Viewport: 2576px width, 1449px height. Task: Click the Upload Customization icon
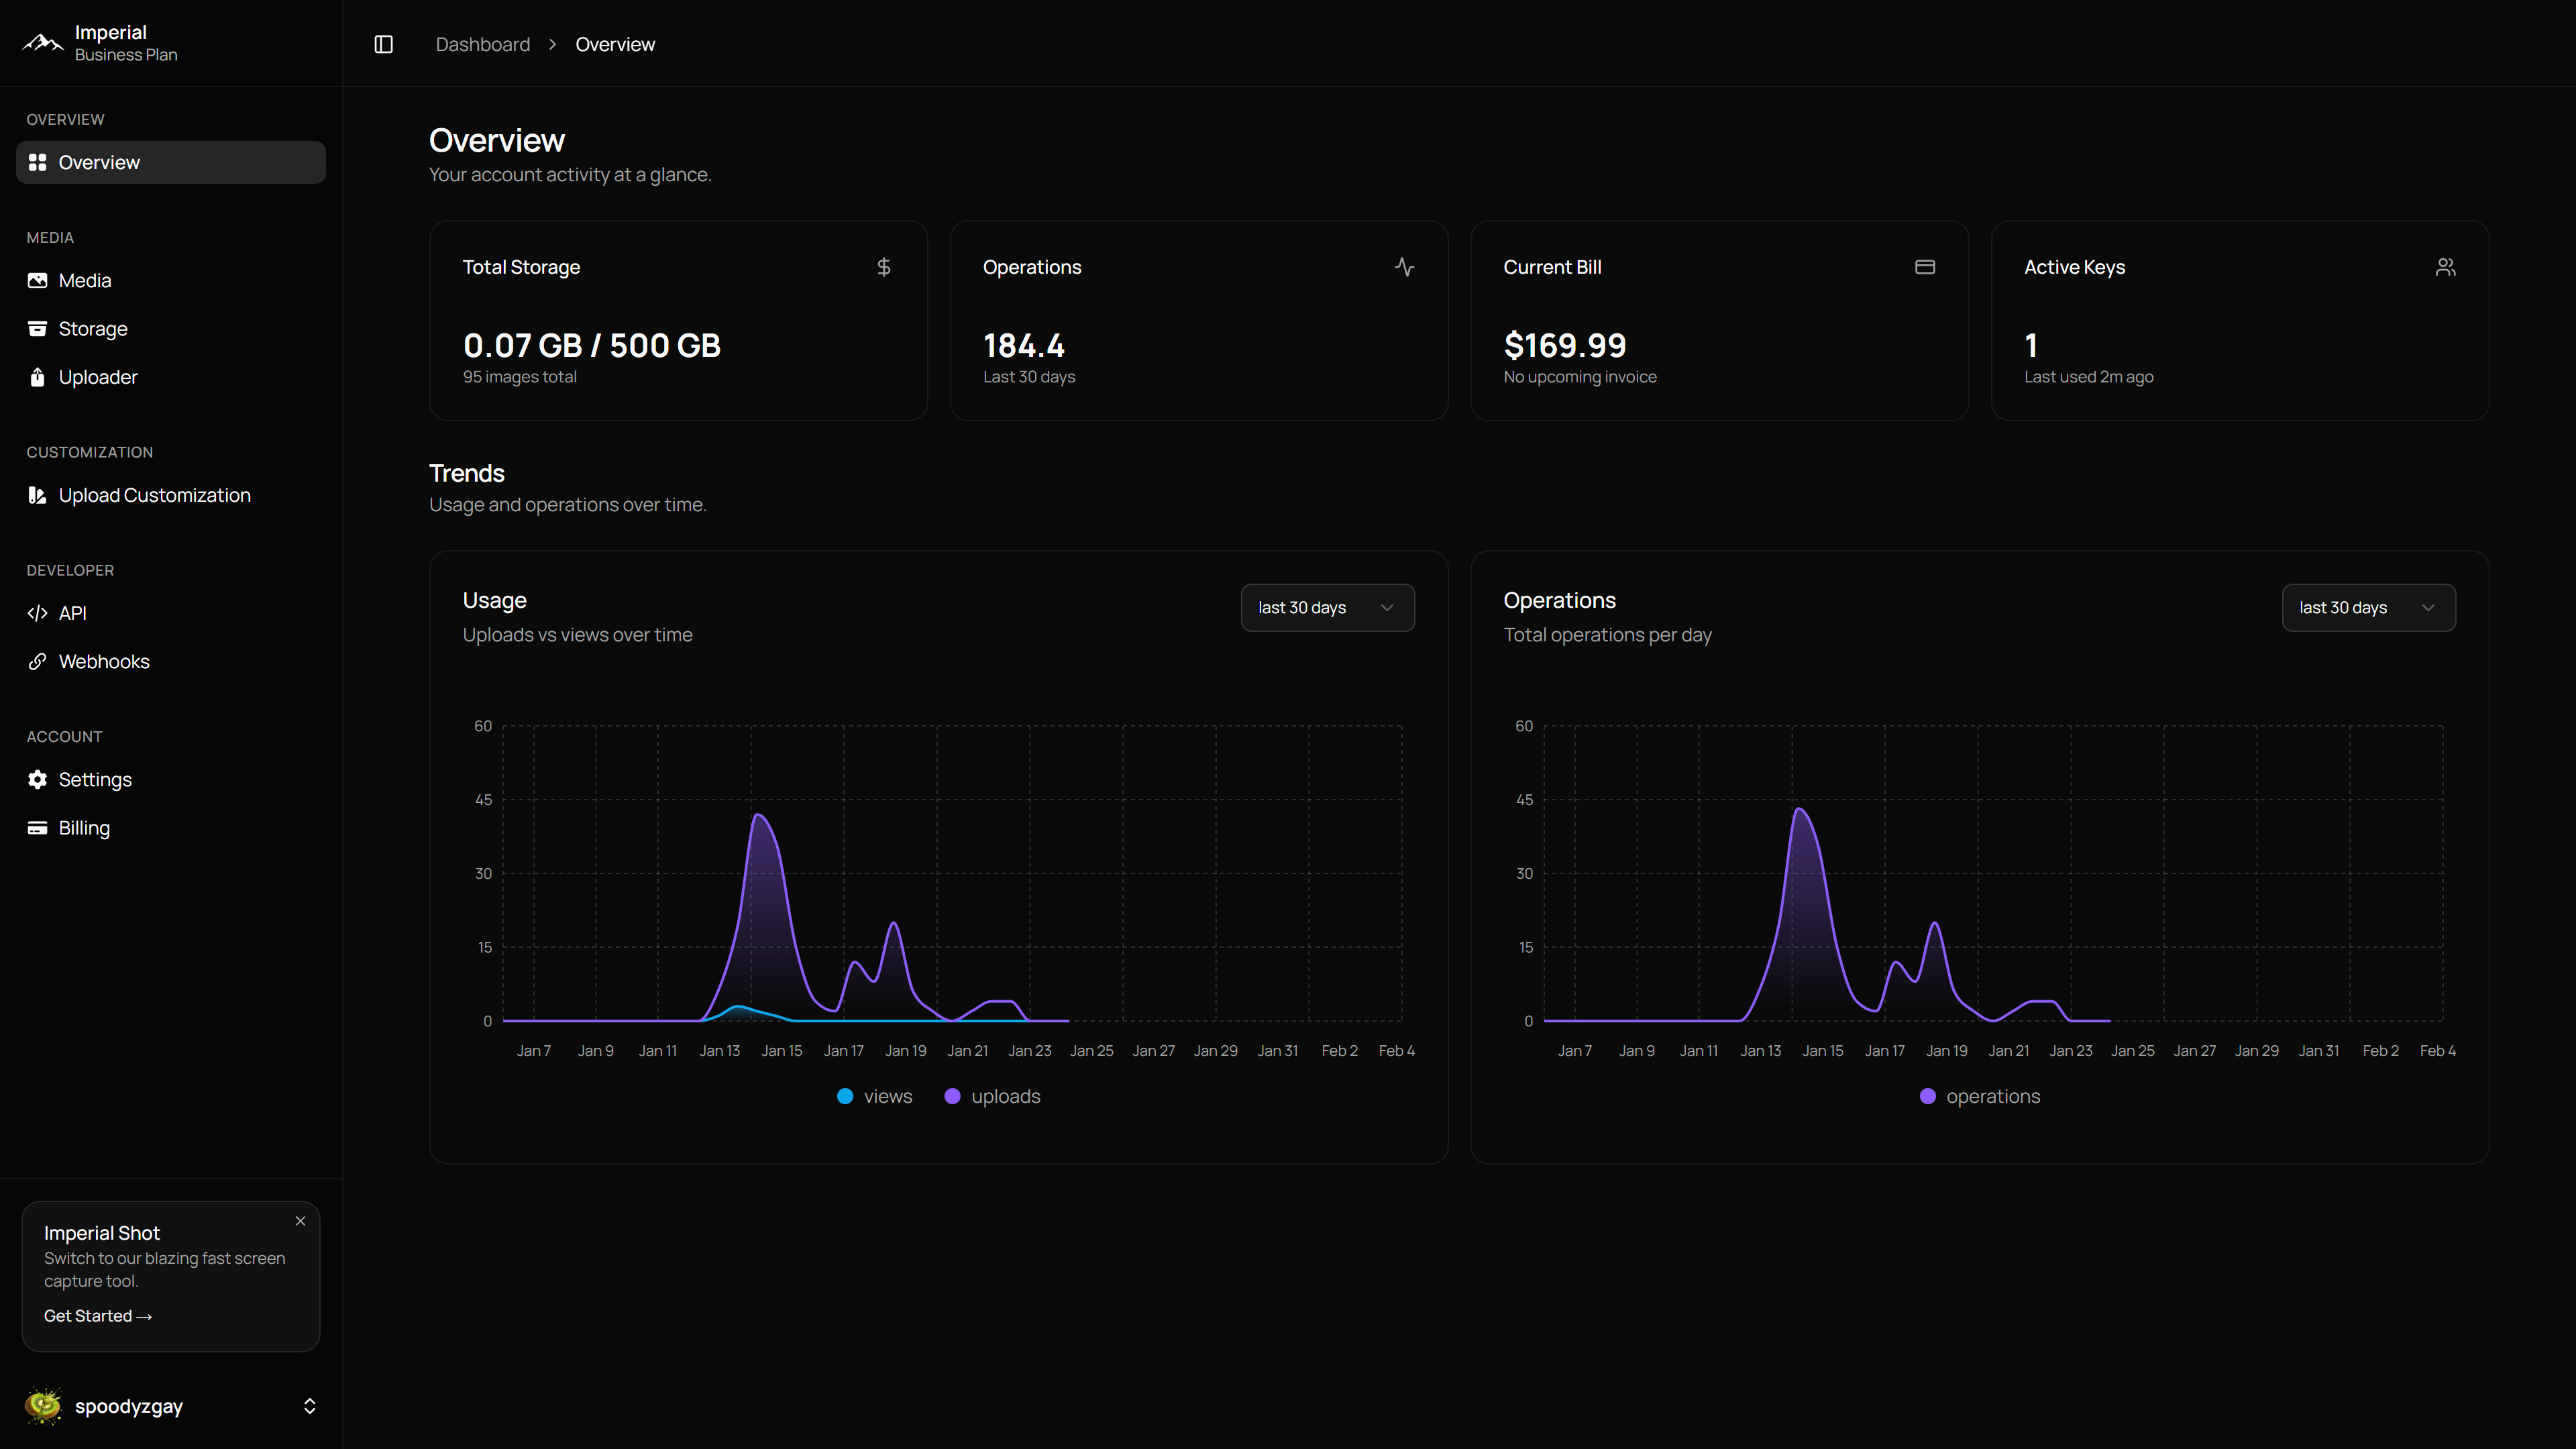click(37, 495)
